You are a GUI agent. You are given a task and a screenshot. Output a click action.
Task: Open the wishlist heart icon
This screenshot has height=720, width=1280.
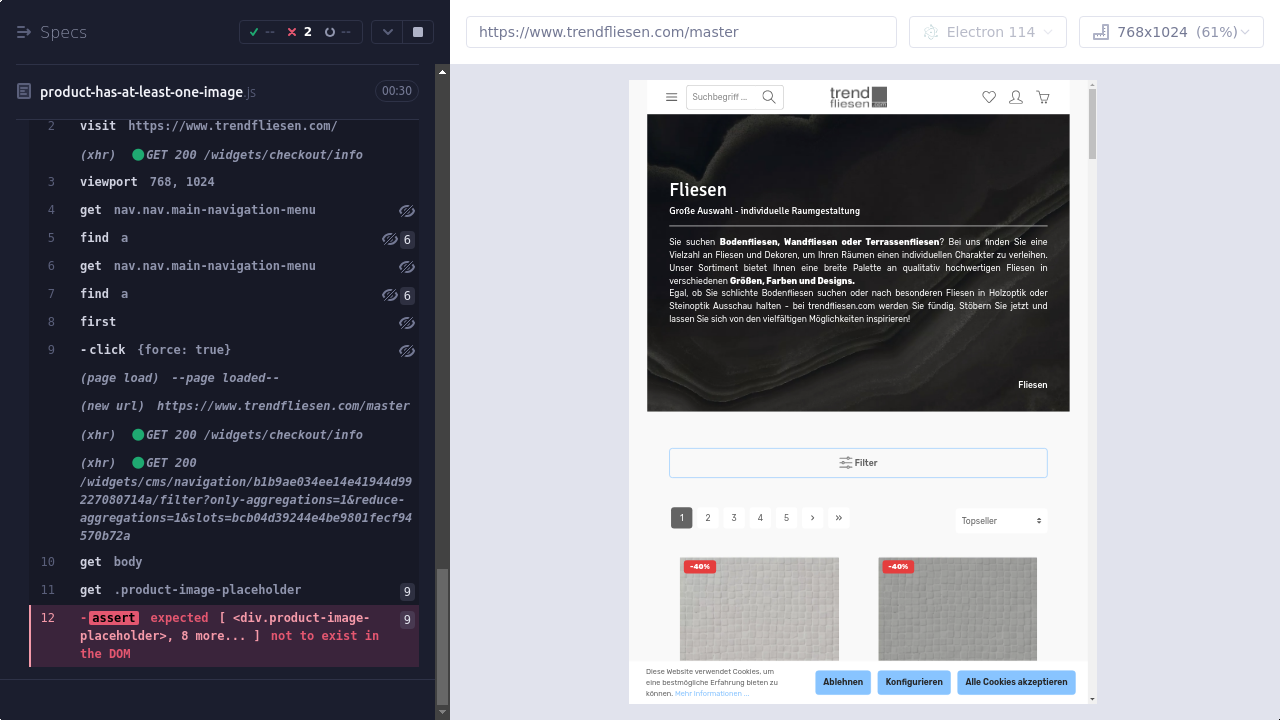(x=989, y=97)
